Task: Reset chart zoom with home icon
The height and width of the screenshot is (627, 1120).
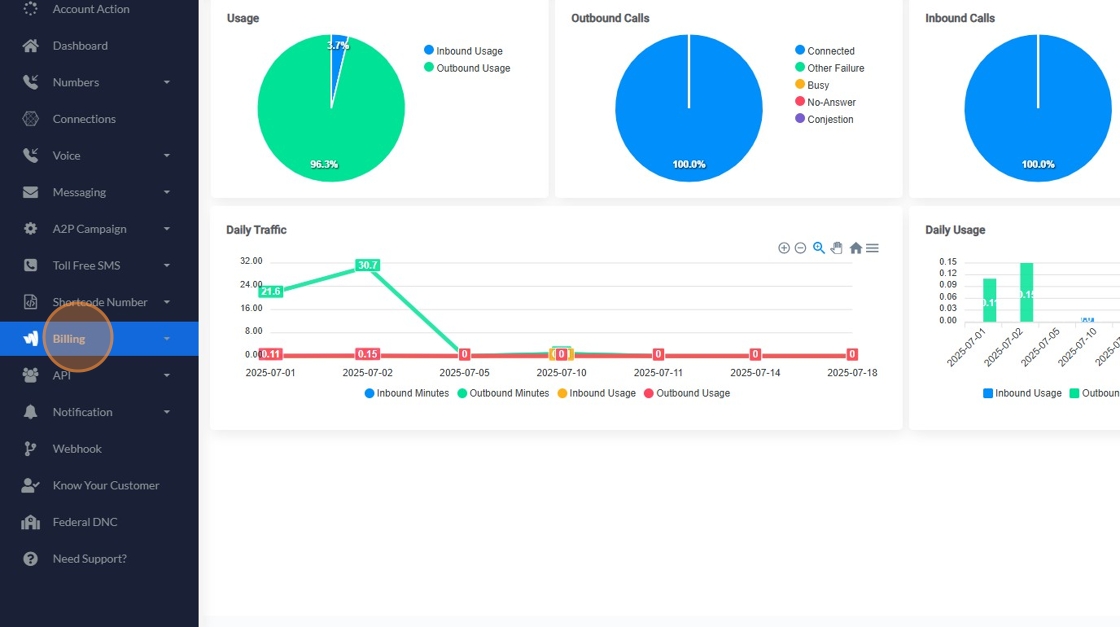Action: 856,248
